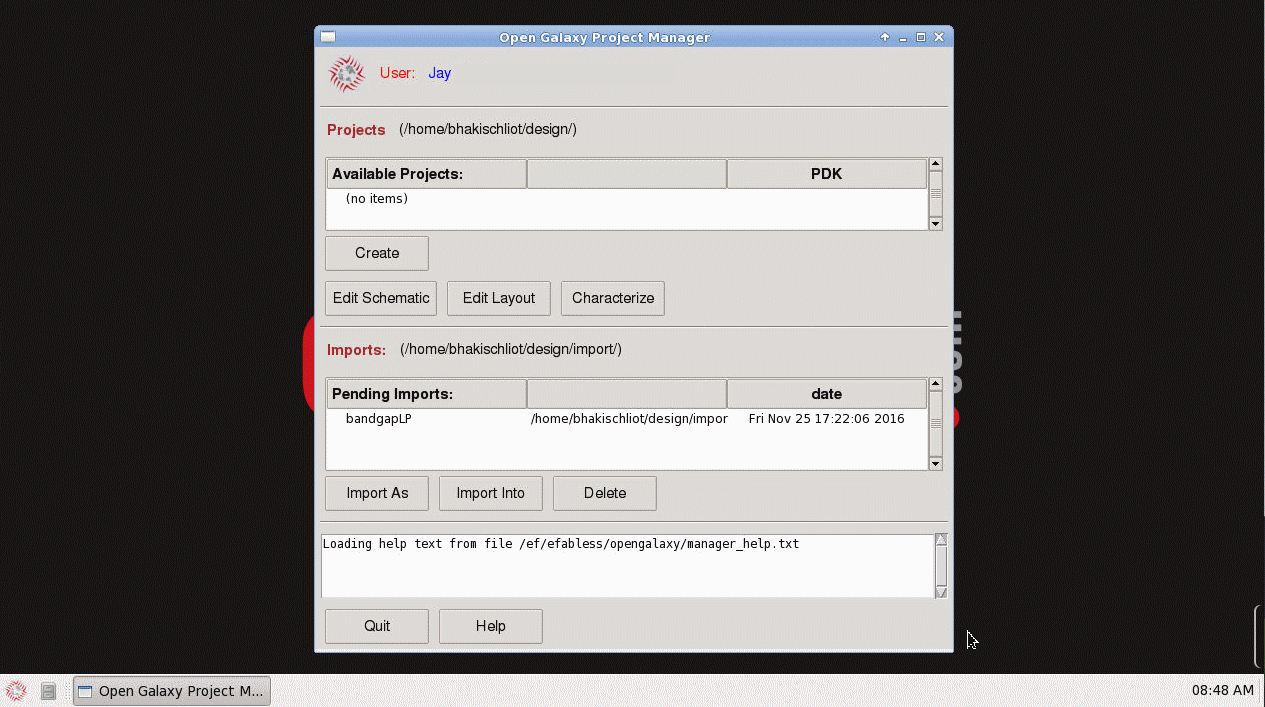Click the Imports section heading
This screenshot has width=1265, height=707.
[357, 350]
